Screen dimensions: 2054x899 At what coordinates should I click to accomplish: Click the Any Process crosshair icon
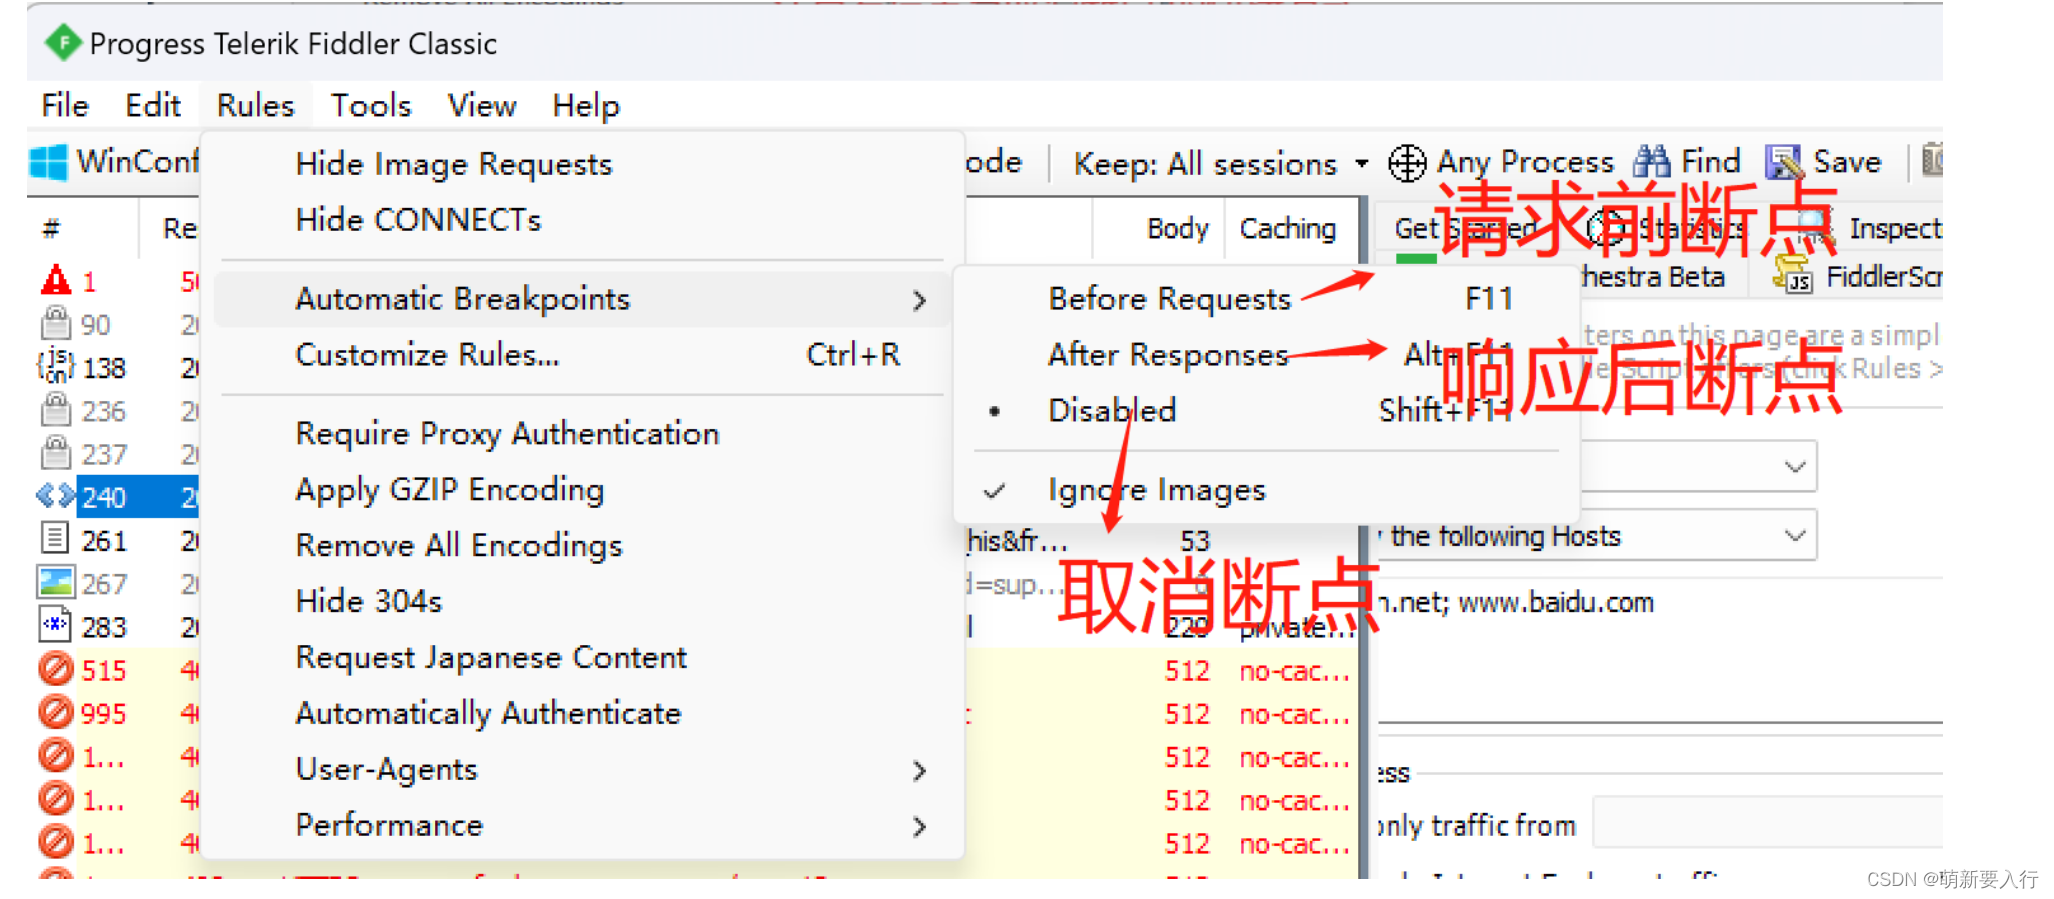pos(1407,163)
